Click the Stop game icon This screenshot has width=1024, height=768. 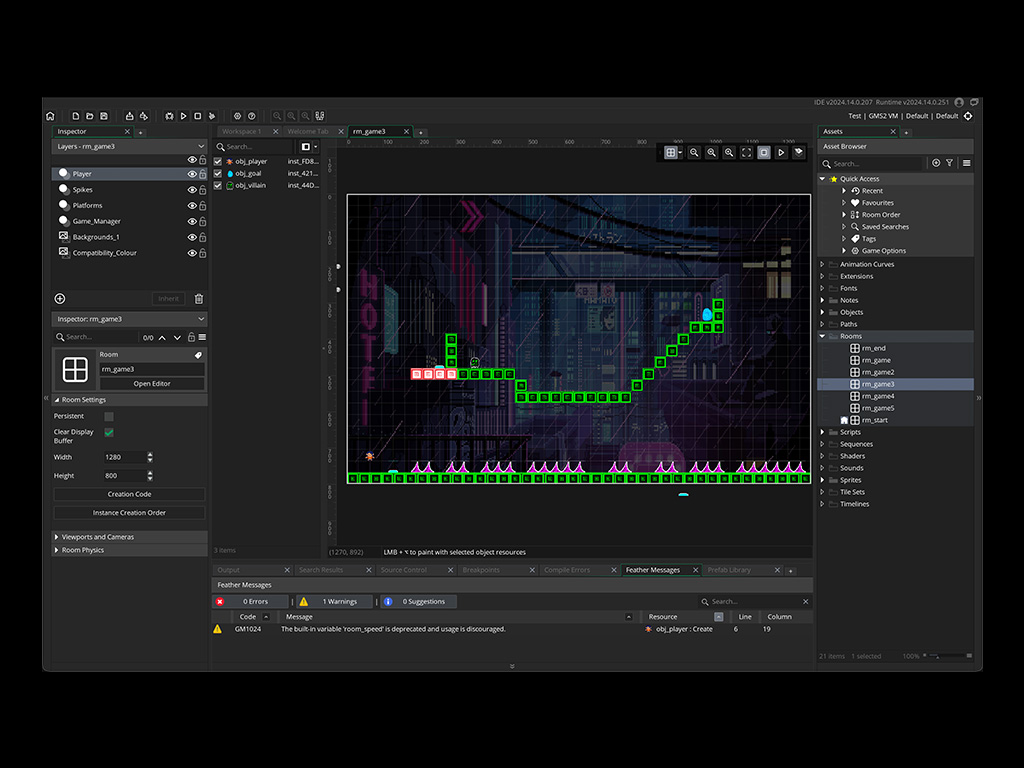(x=198, y=116)
